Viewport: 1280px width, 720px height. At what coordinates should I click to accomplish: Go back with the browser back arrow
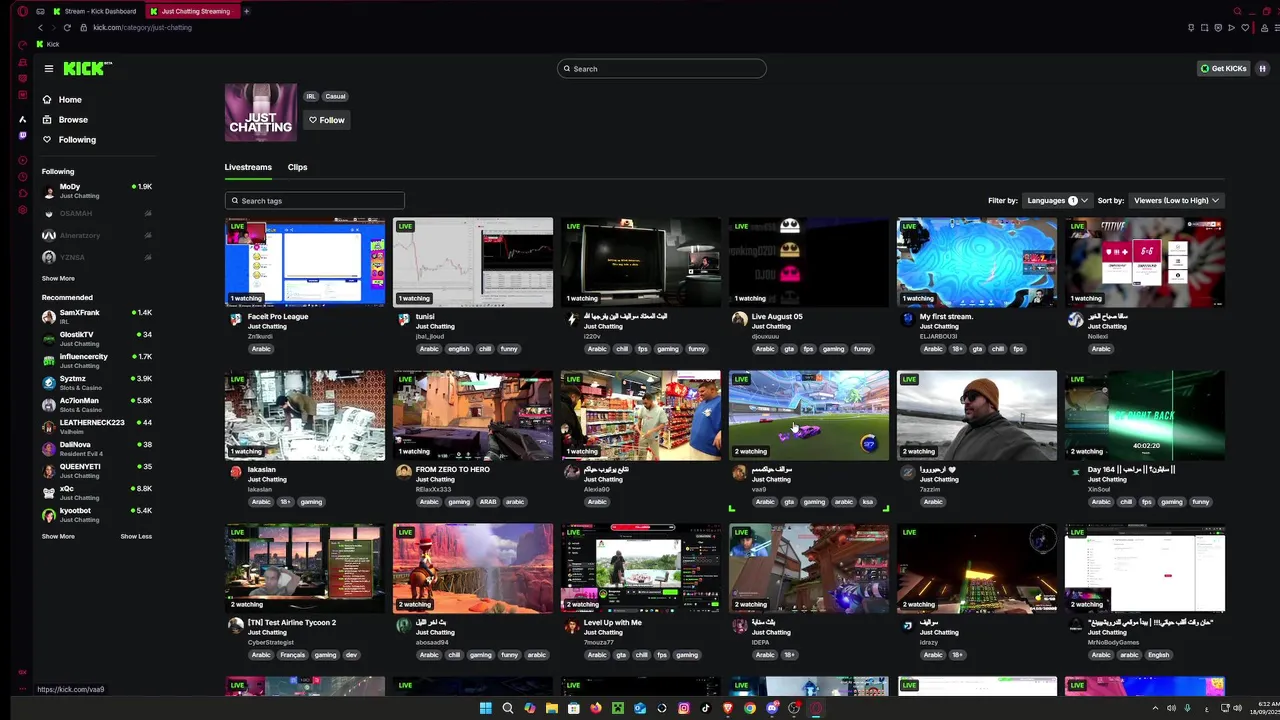40,27
